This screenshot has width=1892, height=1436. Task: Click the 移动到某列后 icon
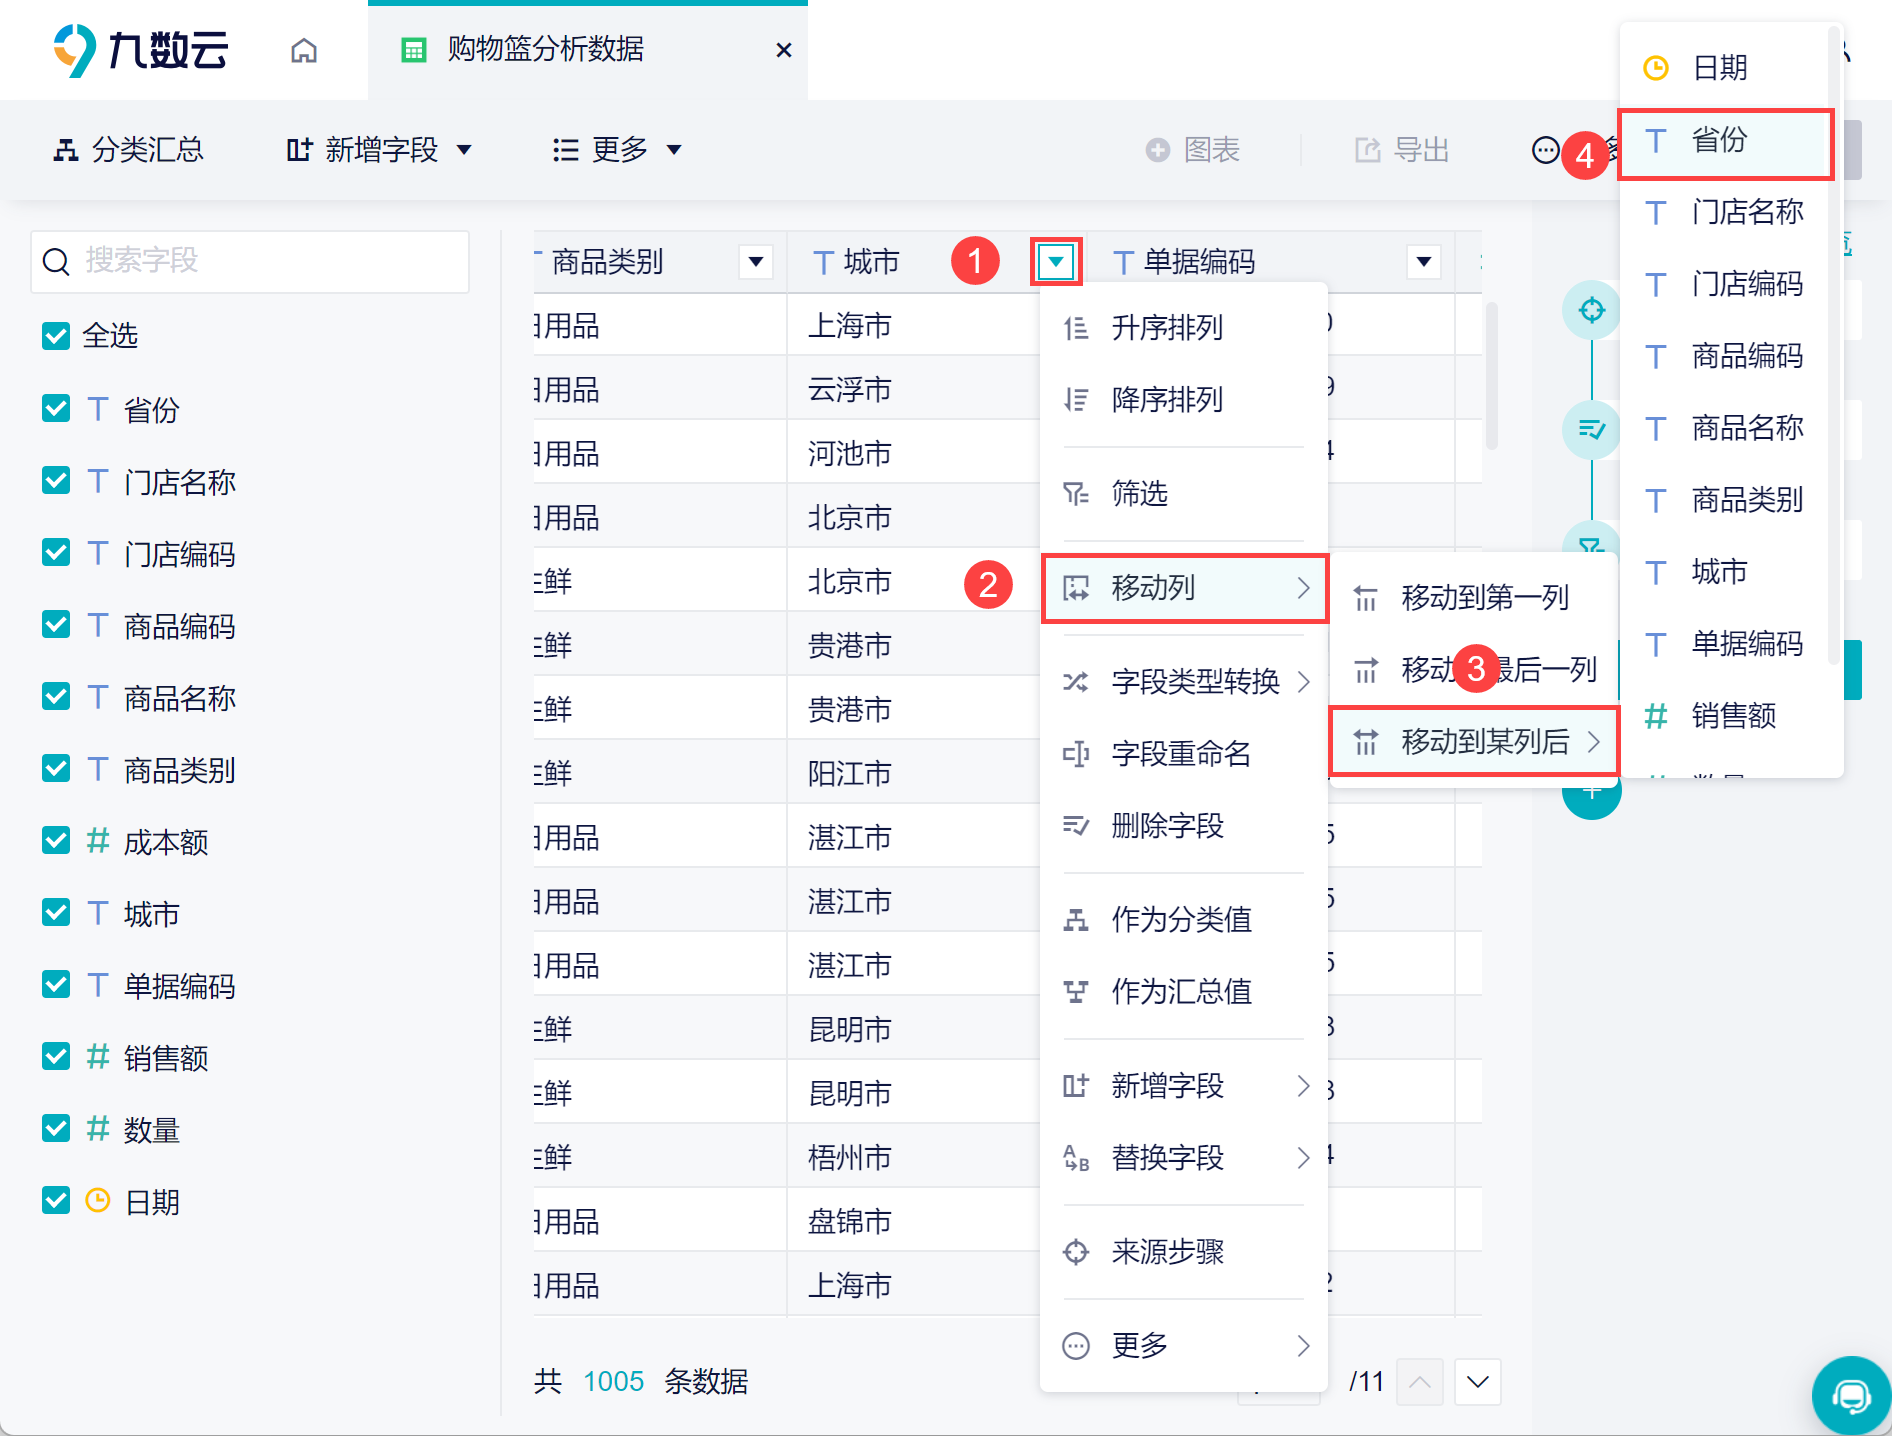[1366, 742]
